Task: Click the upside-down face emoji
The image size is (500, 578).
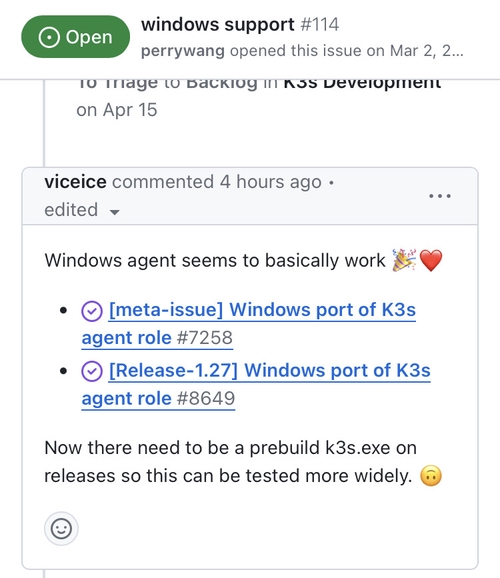Action: (x=431, y=476)
